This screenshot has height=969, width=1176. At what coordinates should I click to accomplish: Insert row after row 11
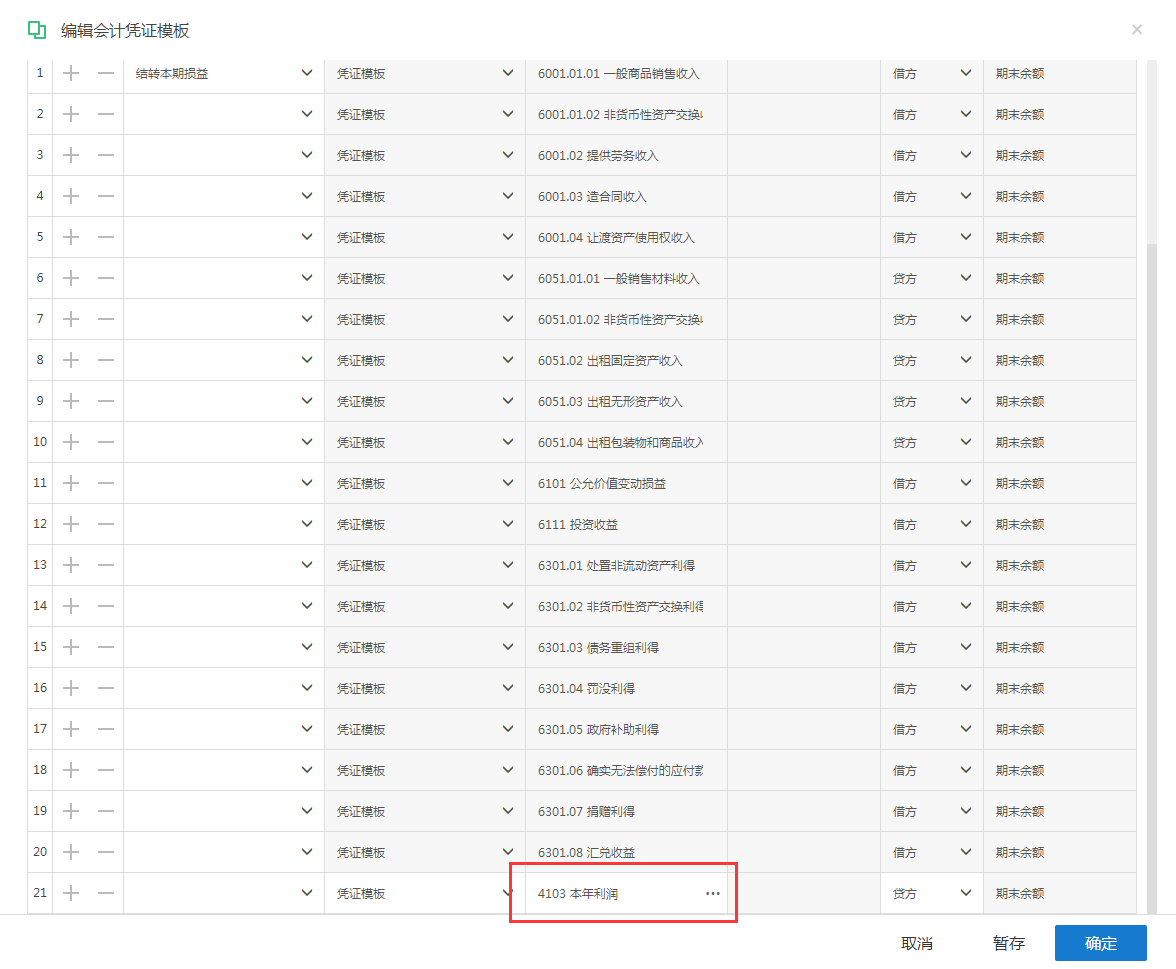tap(71, 483)
